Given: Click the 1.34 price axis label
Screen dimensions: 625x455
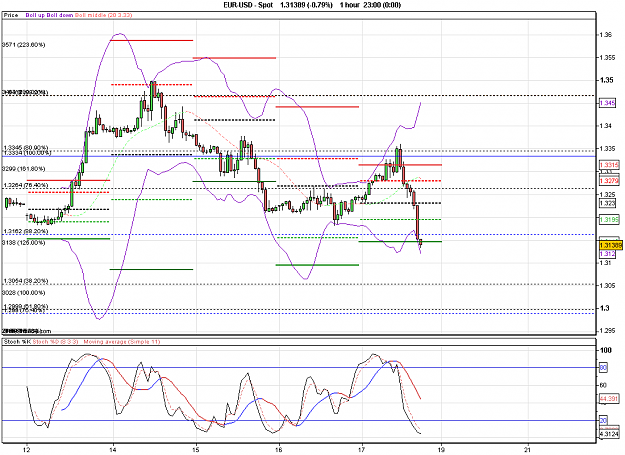Looking at the screenshot, I should [605, 126].
